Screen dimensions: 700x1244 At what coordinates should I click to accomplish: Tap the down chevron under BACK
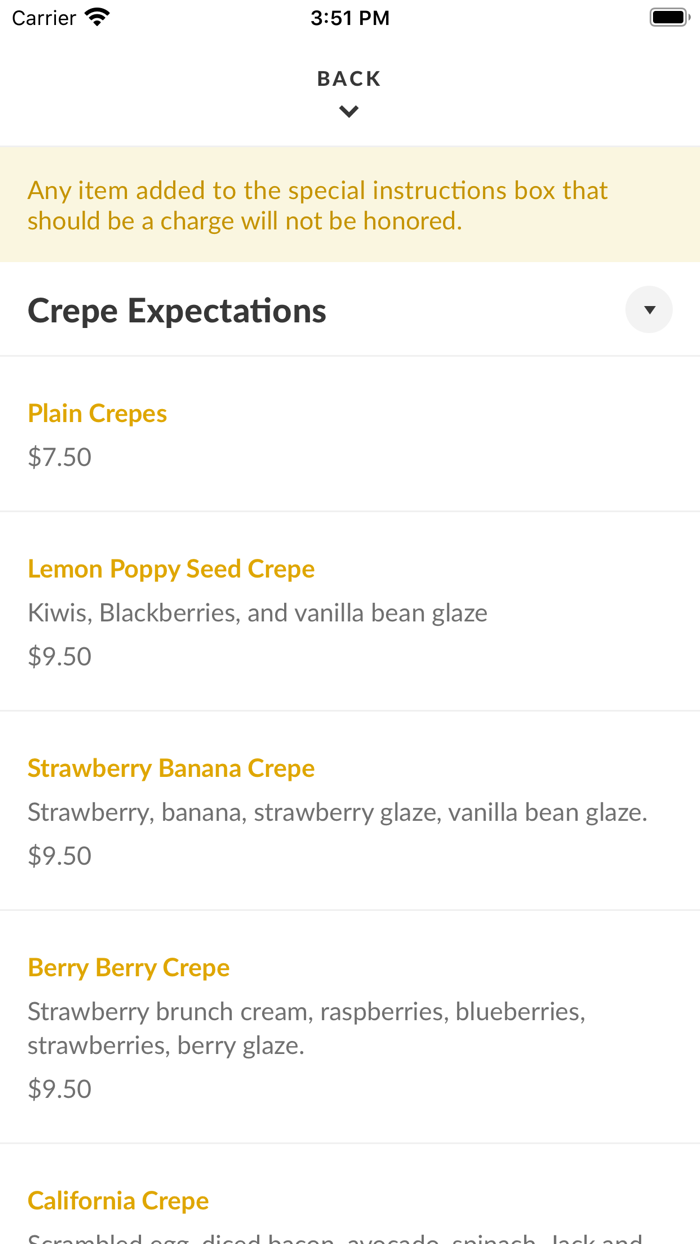(x=349, y=112)
